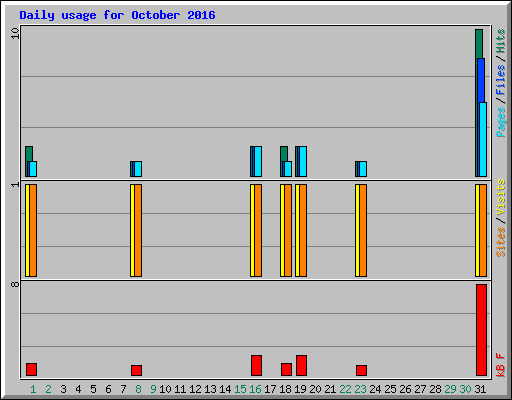Select the red KB bar for day 8

click(x=136, y=370)
